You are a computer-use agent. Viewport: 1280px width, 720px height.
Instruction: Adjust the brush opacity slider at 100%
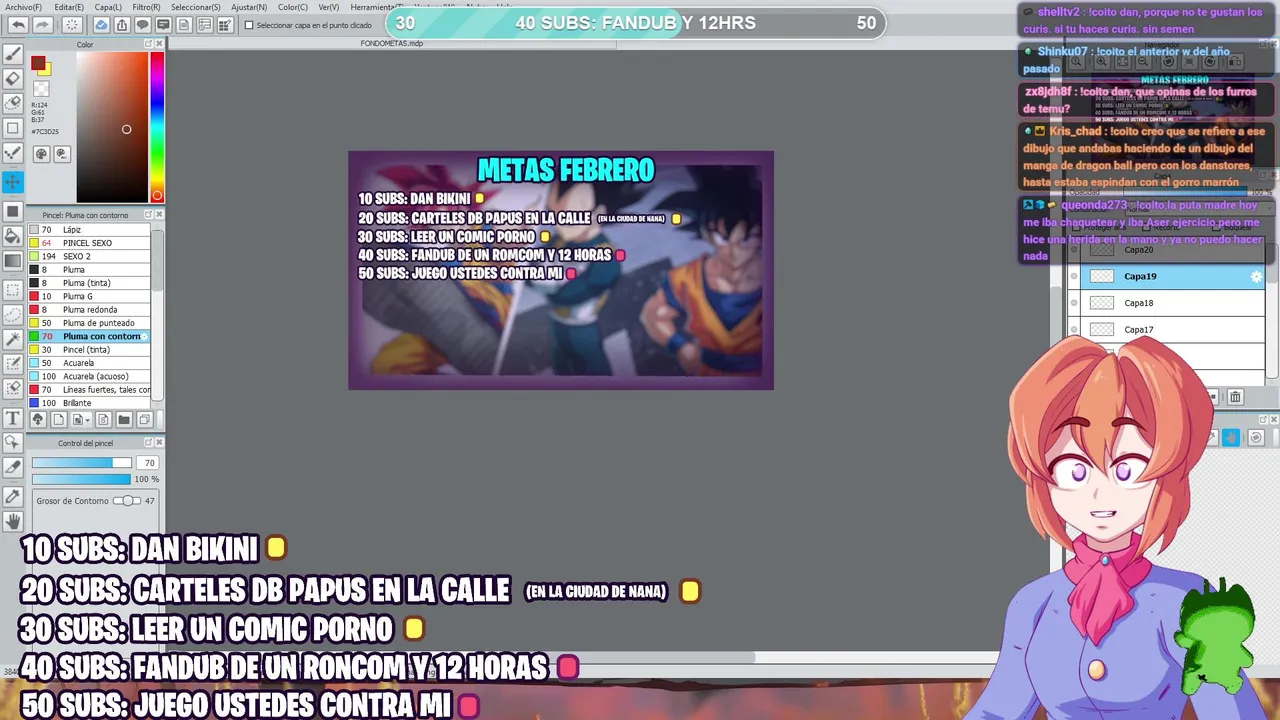click(x=81, y=479)
